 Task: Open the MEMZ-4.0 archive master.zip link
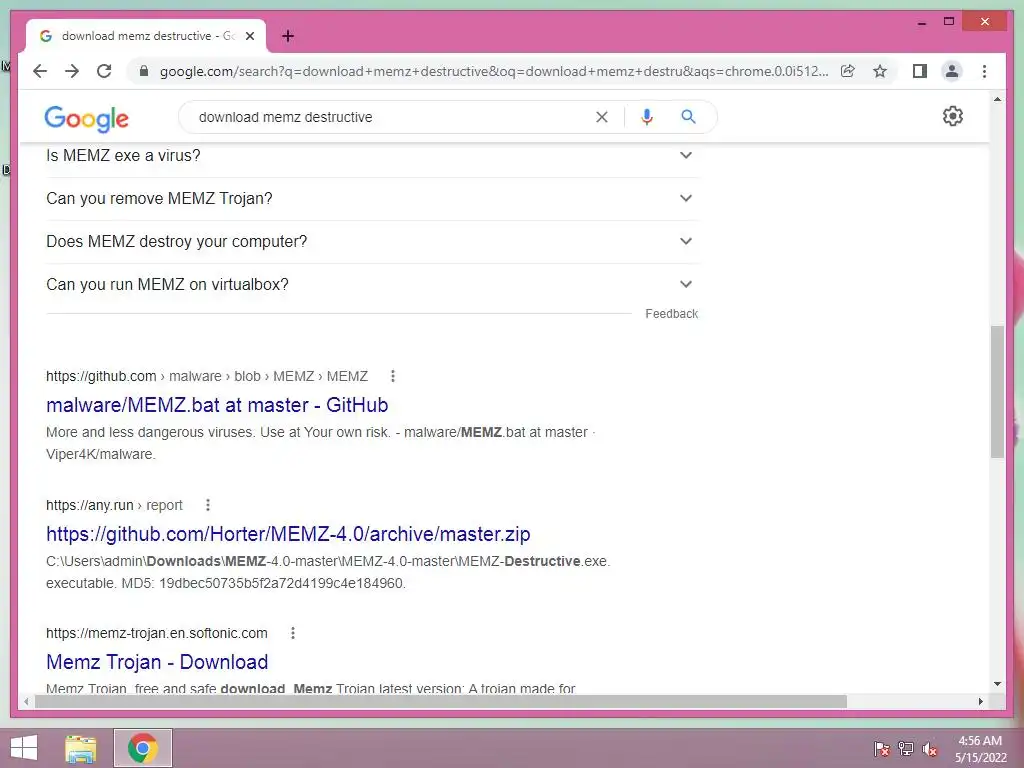(x=288, y=534)
